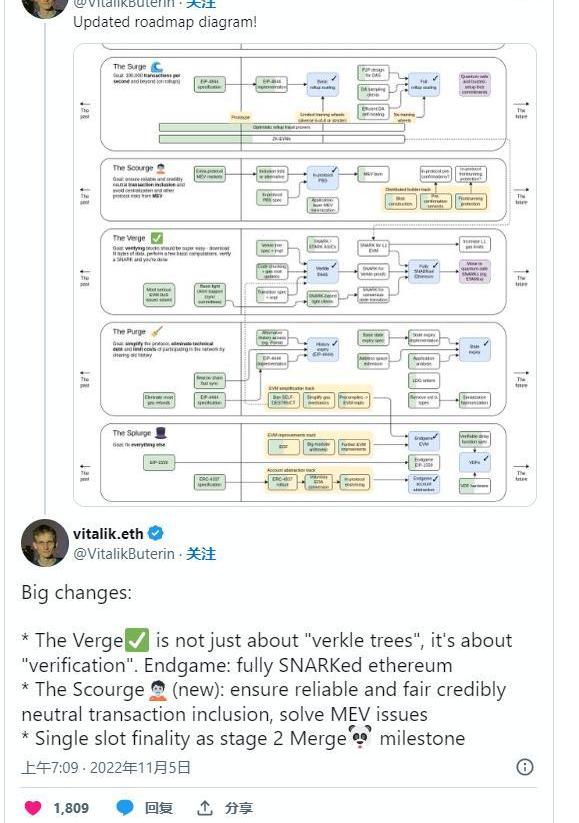Screen dimensions: 579x823
Task: Click the 关注 follow link beside @VitalikButerin
Action: click(201, 554)
